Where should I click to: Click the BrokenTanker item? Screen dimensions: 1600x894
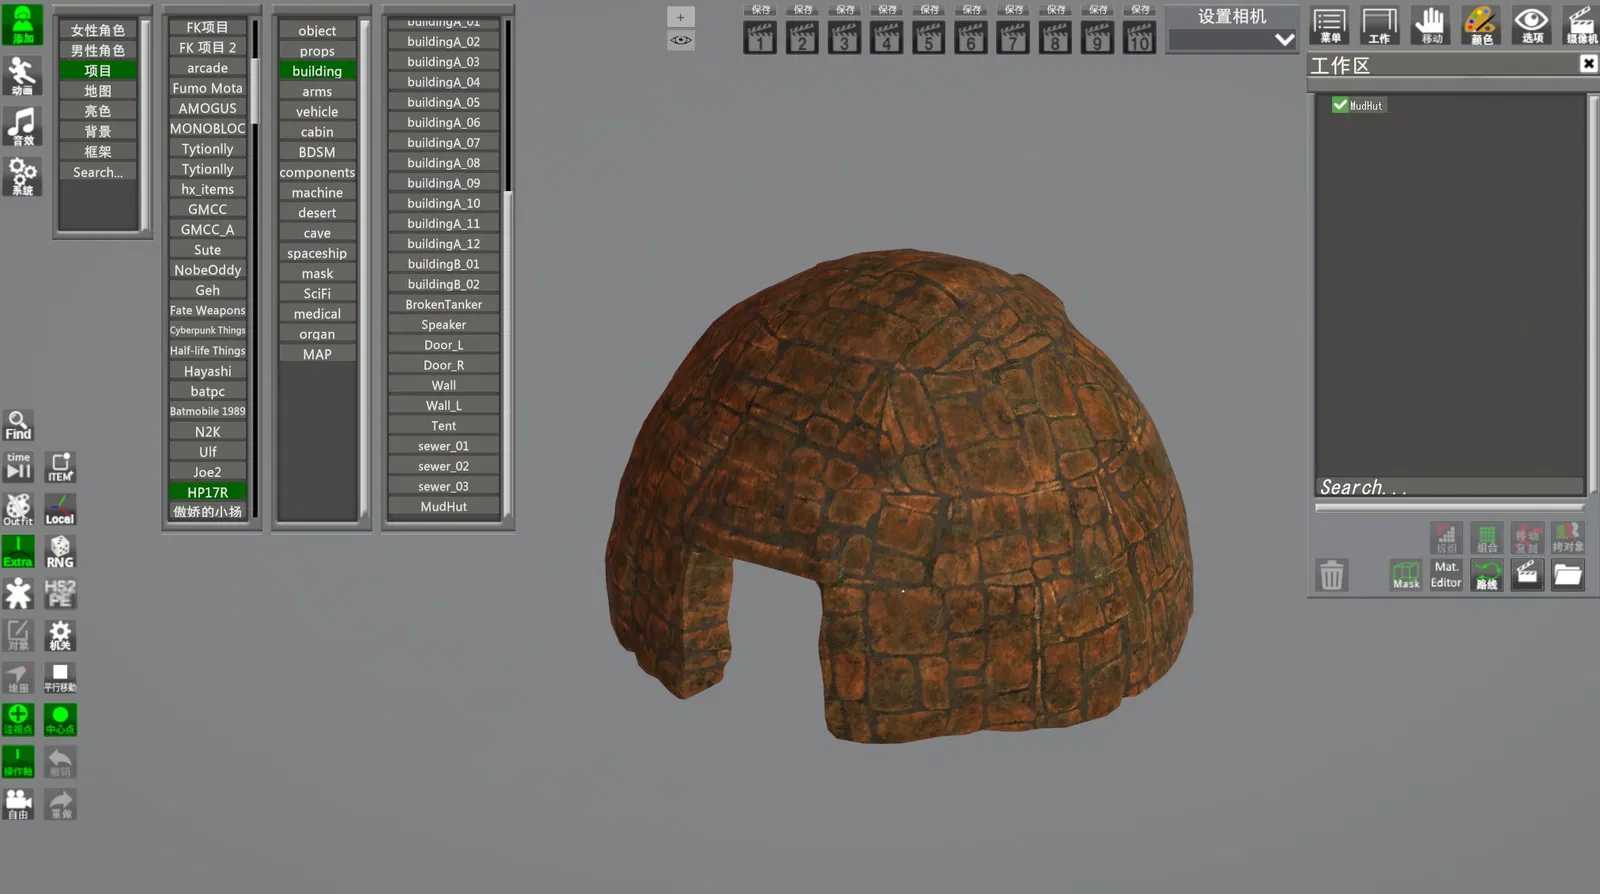coord(444,305)
